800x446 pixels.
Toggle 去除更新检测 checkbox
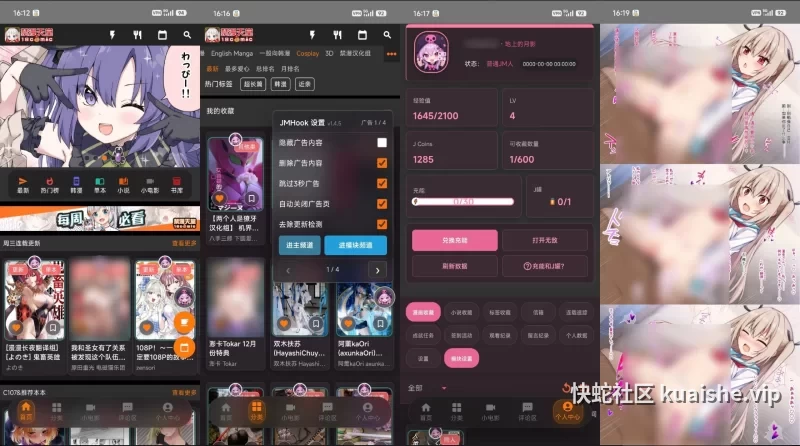click(382, 224)
